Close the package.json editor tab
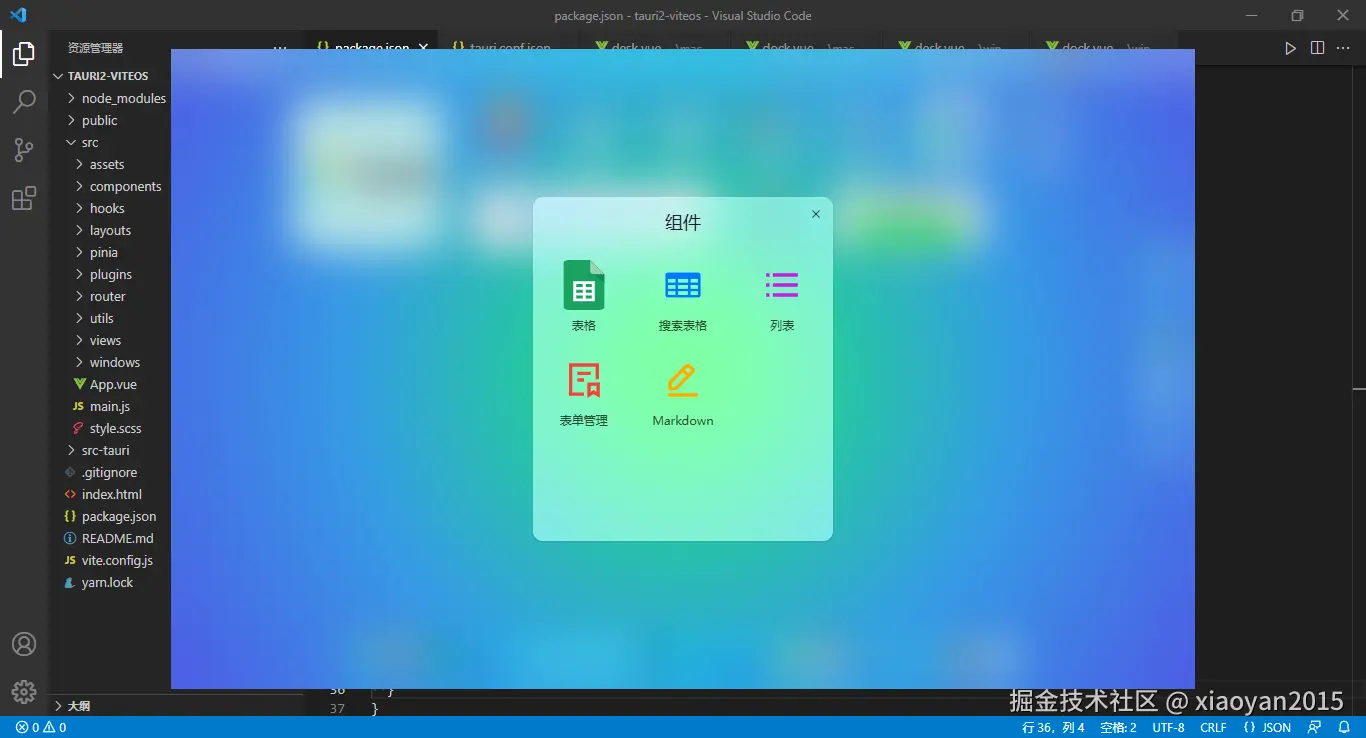 (x=423, y=47)
